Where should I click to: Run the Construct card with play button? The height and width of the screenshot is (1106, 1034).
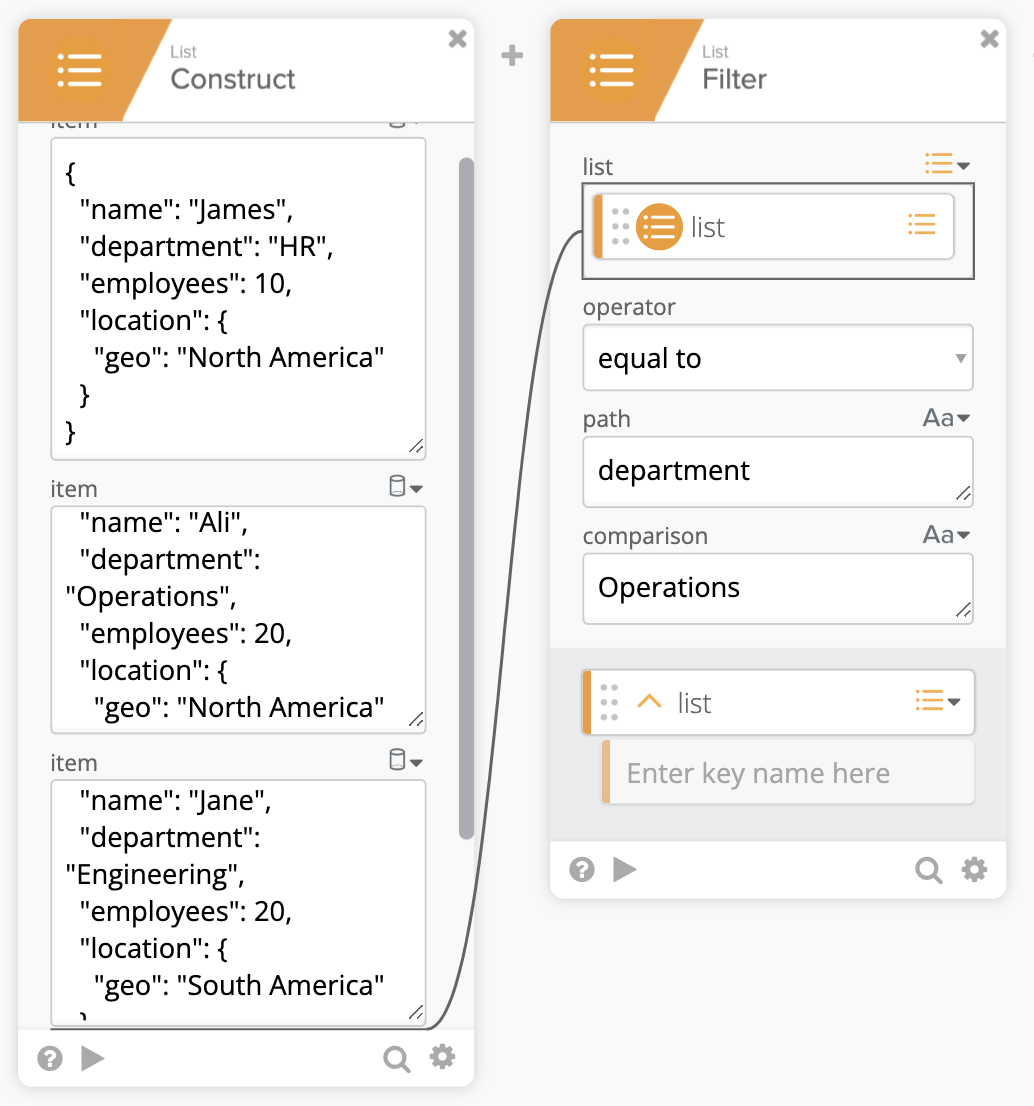(x=93, y=1058)
